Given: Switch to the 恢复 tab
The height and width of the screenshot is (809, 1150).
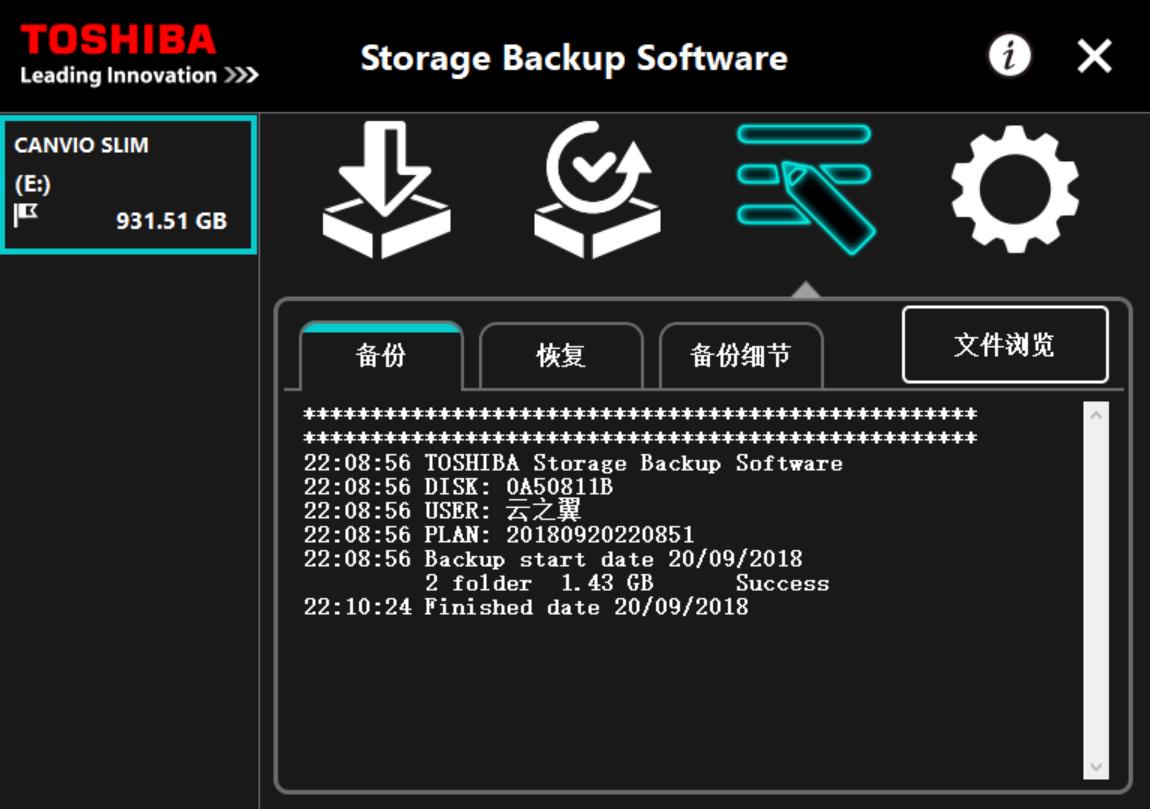Looking at the screenshot, I should (561, 356).
